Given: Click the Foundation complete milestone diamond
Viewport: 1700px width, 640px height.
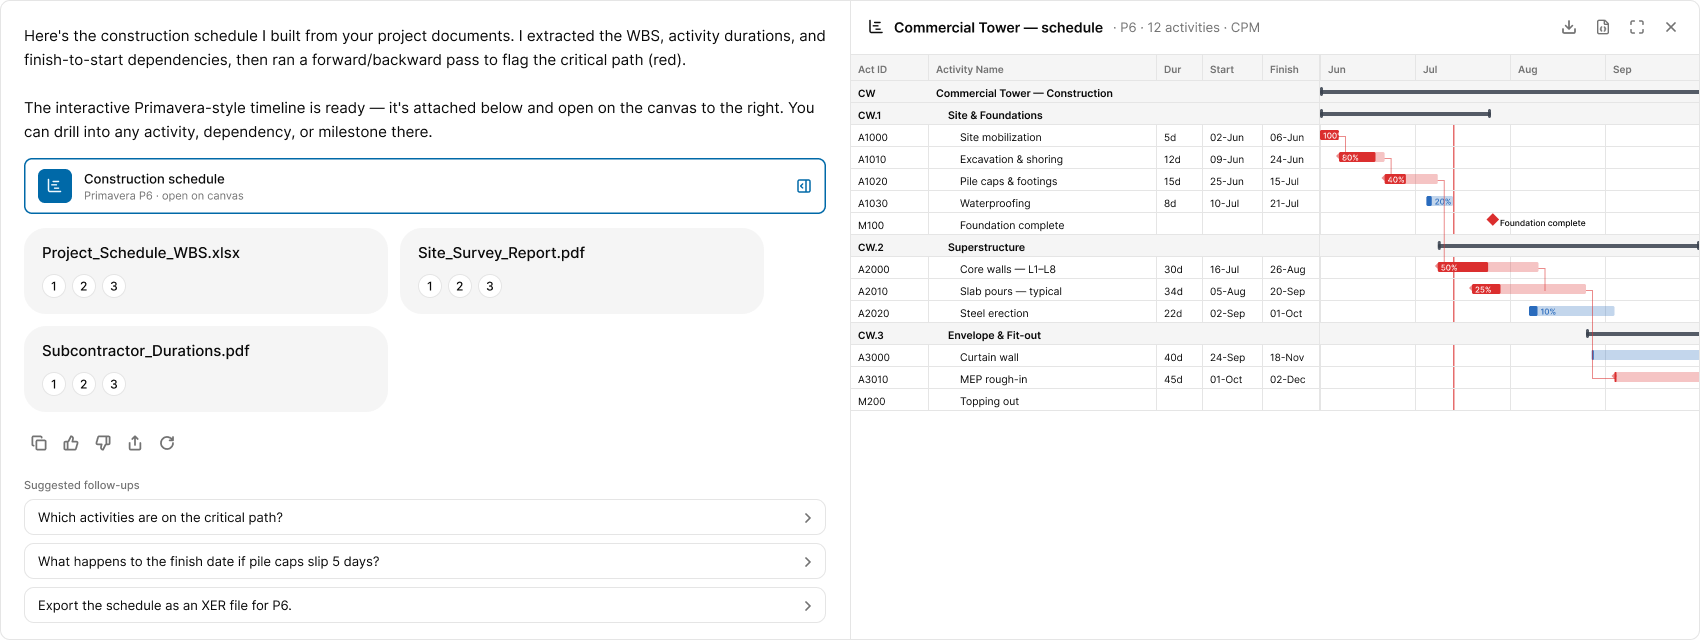Looking at the screenshot, I should 1492,220.
